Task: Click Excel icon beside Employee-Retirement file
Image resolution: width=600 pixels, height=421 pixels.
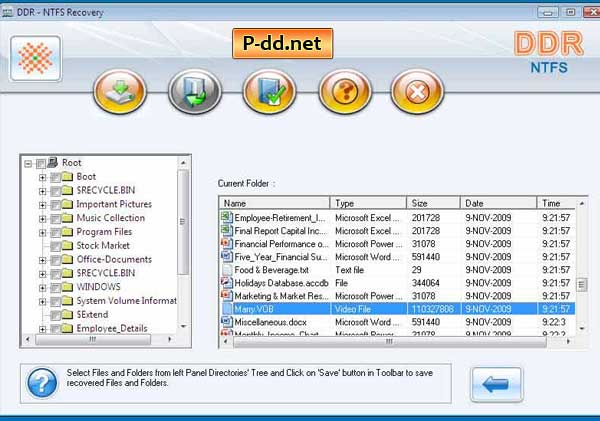Action: coord(227,217)
